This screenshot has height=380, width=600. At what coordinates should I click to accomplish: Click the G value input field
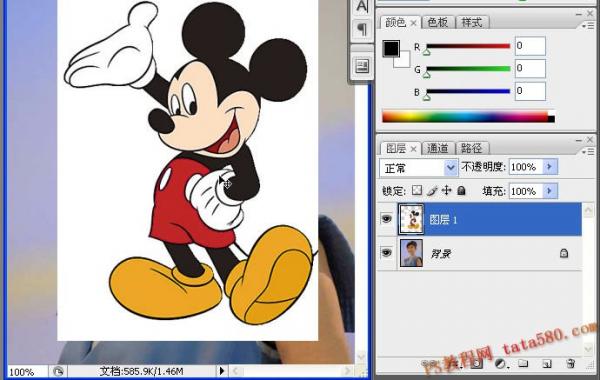tap(530, 68)
